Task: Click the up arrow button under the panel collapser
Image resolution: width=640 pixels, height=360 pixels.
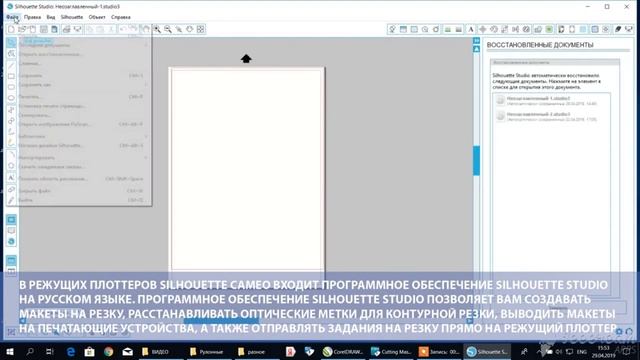Action: point(476,49)
